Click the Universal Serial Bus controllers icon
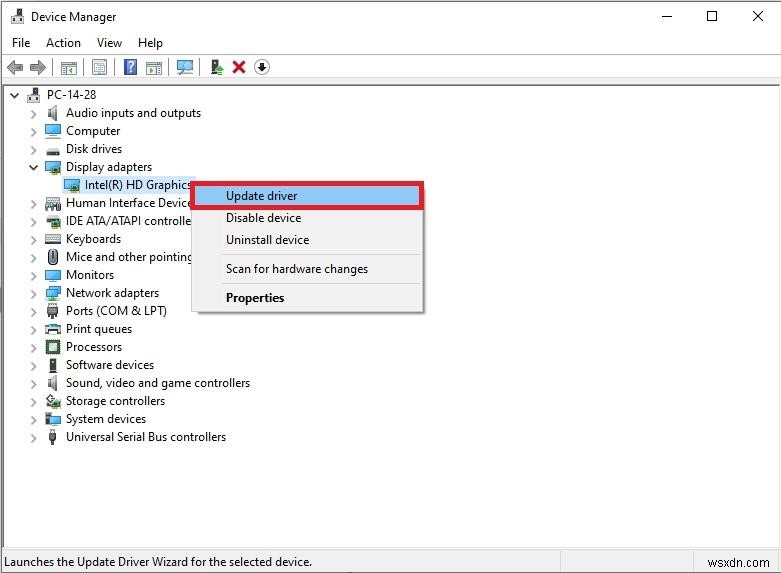 [x=52, y=437]
